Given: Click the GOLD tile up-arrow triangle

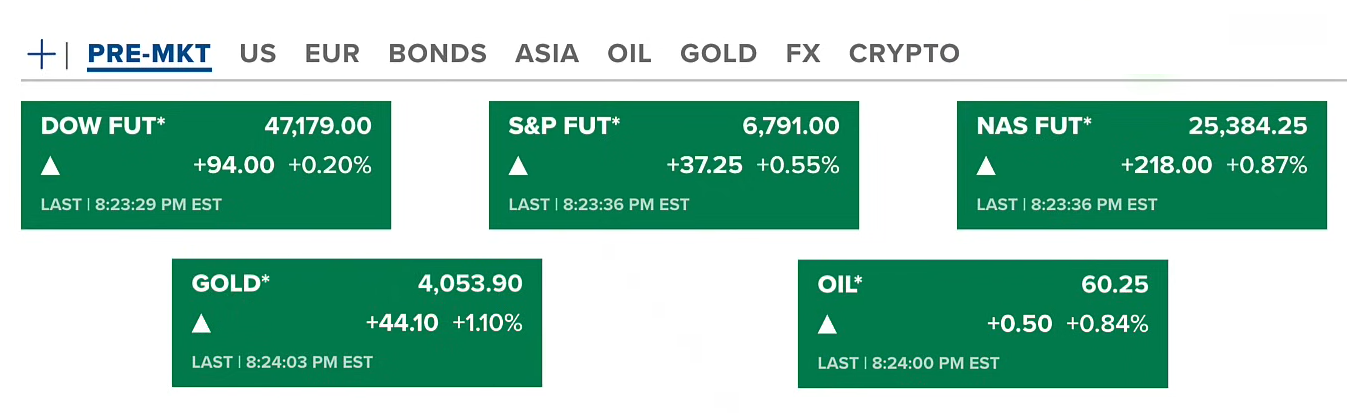Looking at the screenshot, I should coord(201,324).
